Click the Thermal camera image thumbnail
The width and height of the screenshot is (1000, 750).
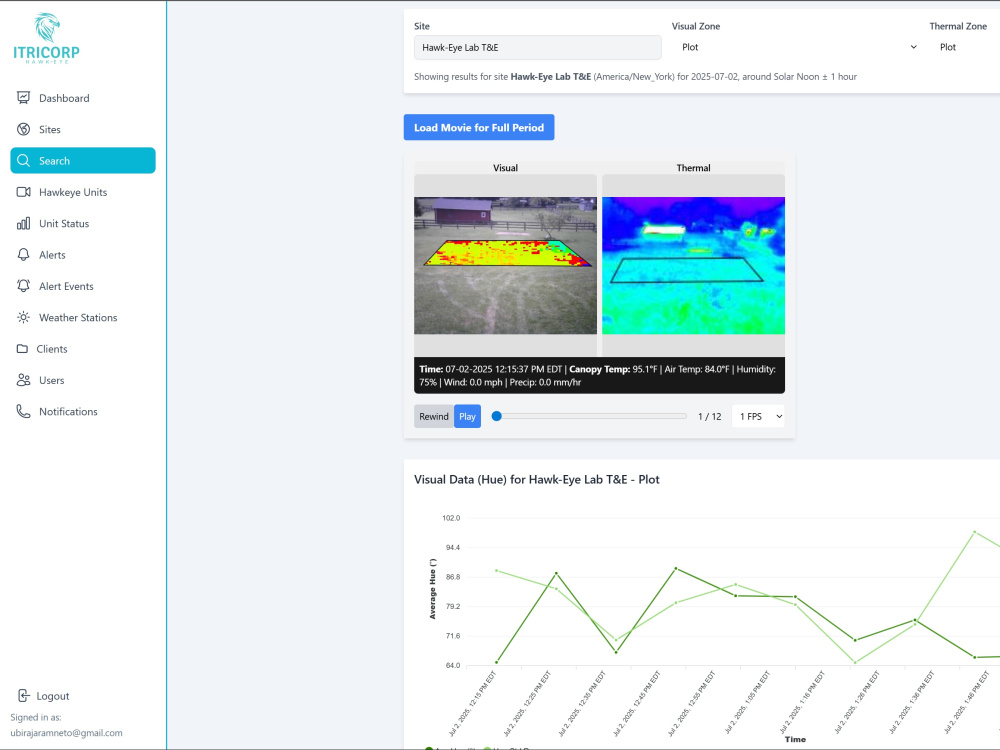tap(693, 265)
